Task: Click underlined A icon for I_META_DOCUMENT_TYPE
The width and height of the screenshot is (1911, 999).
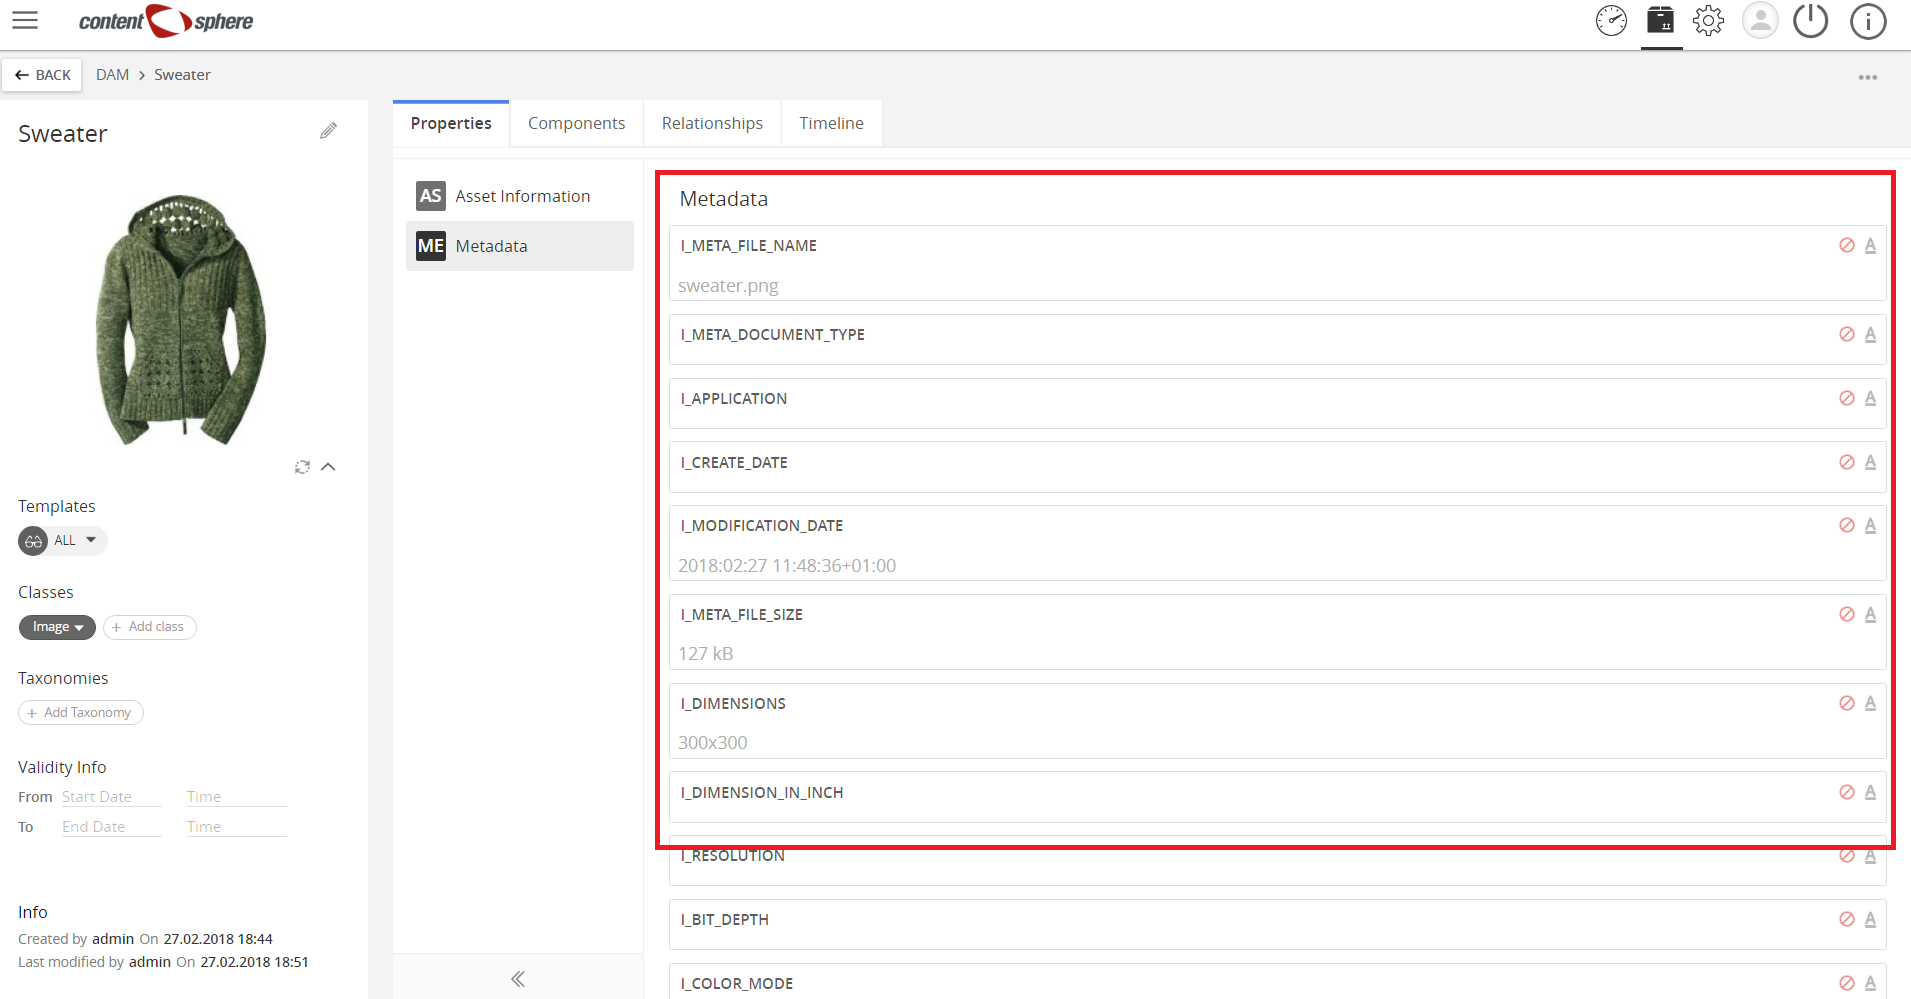Action: (1870, 334)
